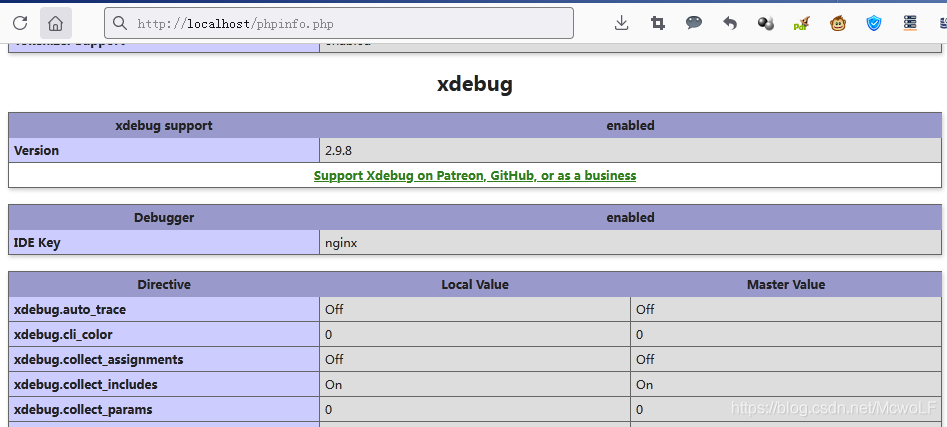The width and height of the screenshot is (947, 427).
Task: Go to the browser home page
Action: pyautogui.click(x=56, y=24)
